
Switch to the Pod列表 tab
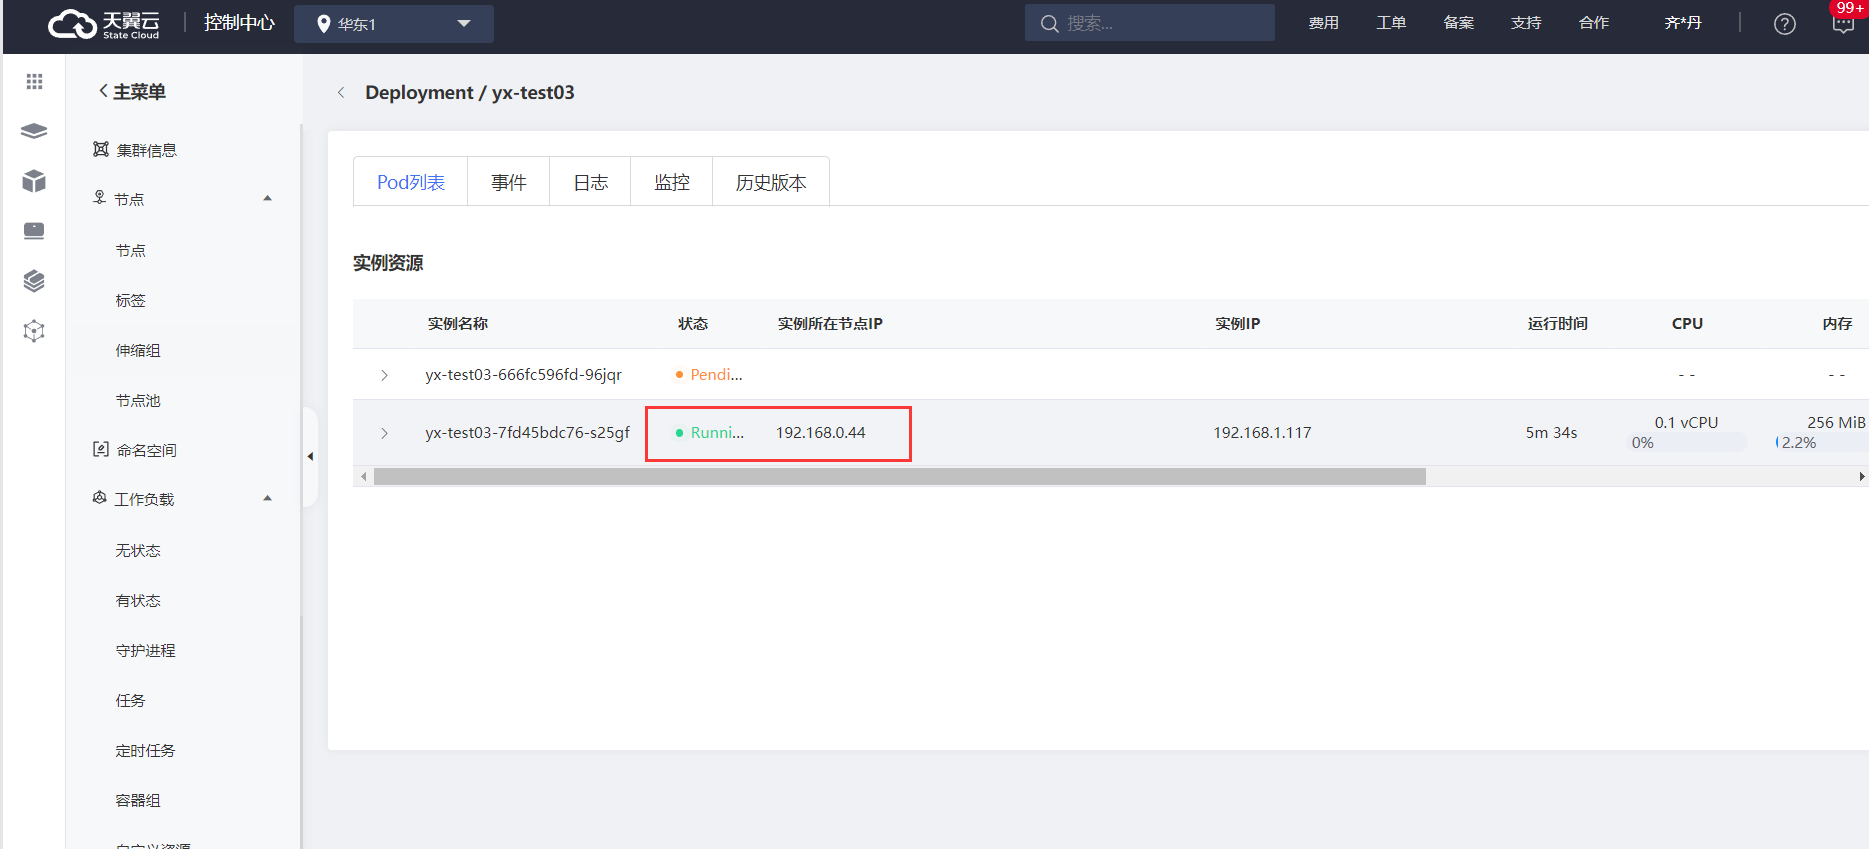(x=411, y=182)
